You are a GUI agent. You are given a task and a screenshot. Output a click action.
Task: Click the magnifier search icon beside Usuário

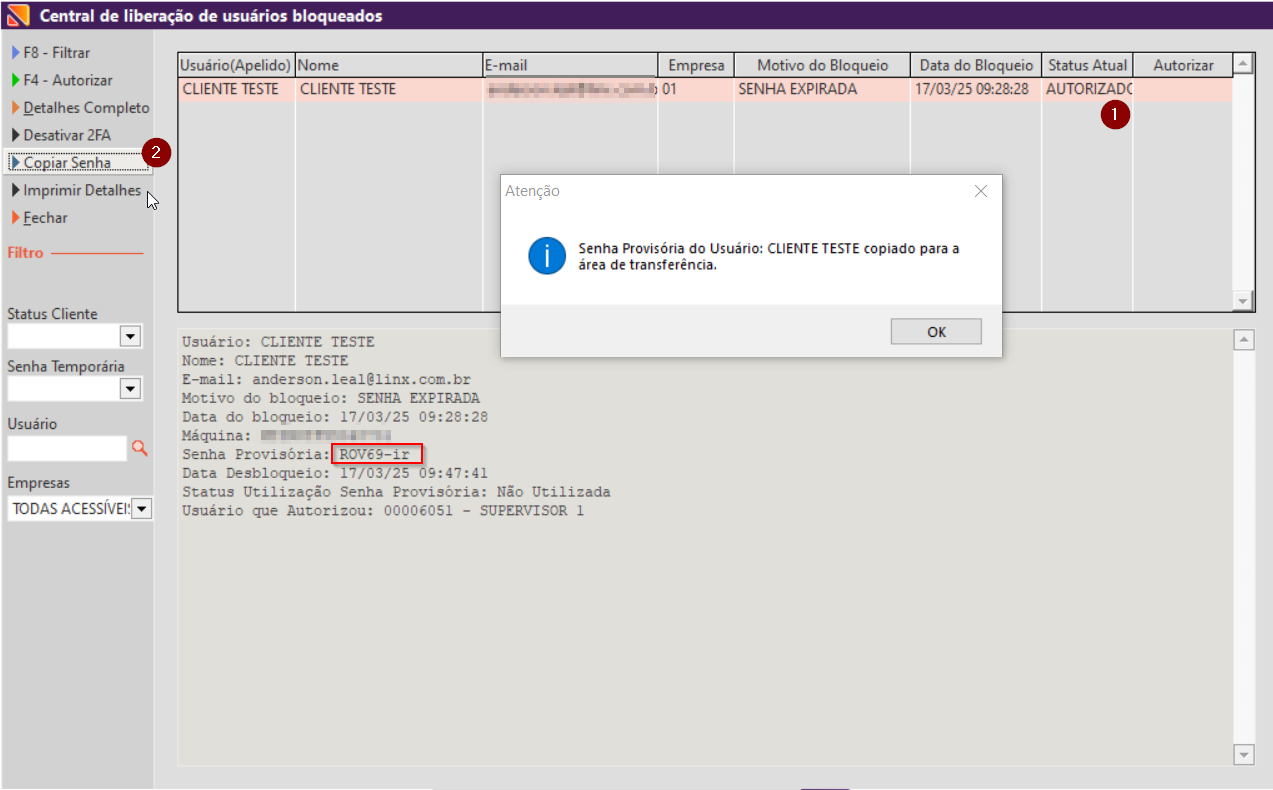(x=139, y=448)
